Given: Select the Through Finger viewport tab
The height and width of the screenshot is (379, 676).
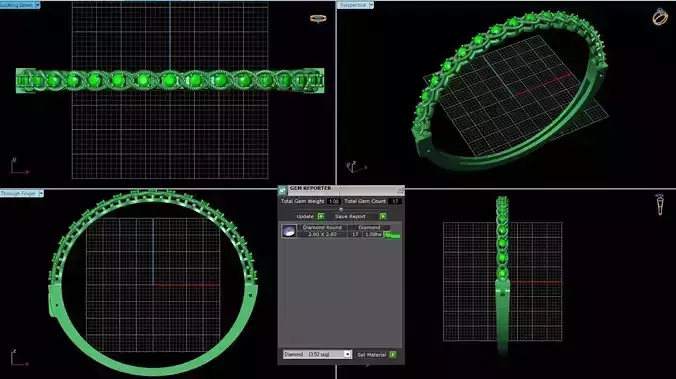Looking at the screenshot, I should (19, 194).
